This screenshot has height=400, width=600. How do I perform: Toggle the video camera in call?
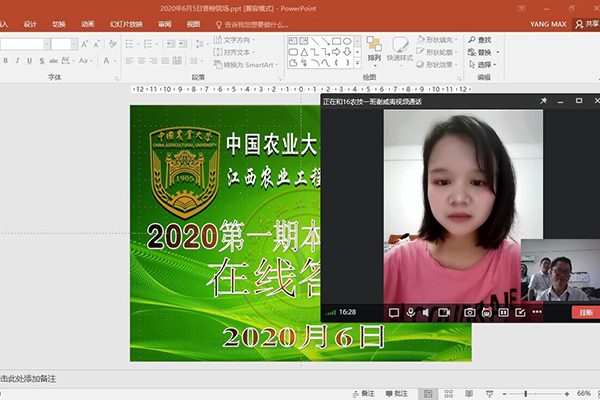click(444, 312)
